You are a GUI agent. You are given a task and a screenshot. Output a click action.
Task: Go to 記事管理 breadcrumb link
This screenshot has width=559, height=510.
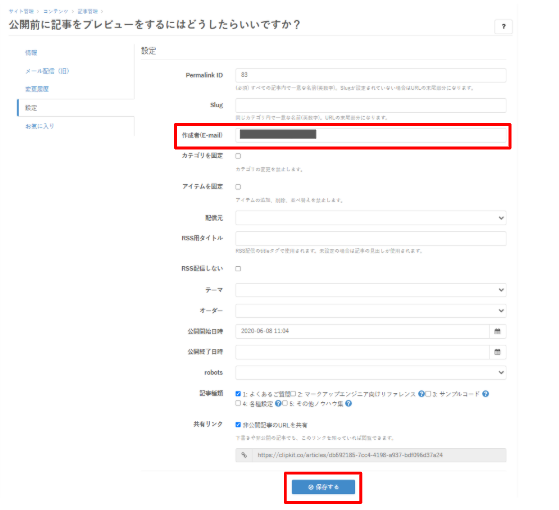click(88, 11)
